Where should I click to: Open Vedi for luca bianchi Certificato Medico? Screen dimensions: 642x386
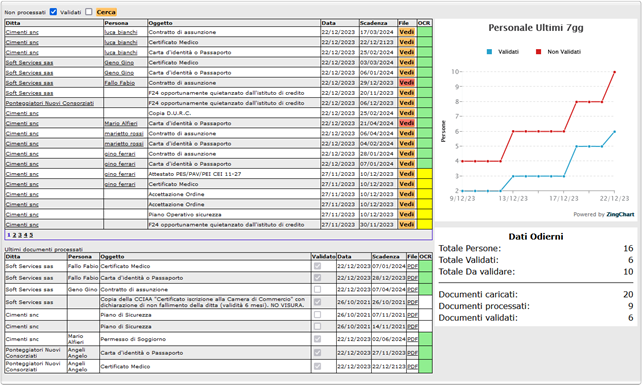tap(407, 42)
